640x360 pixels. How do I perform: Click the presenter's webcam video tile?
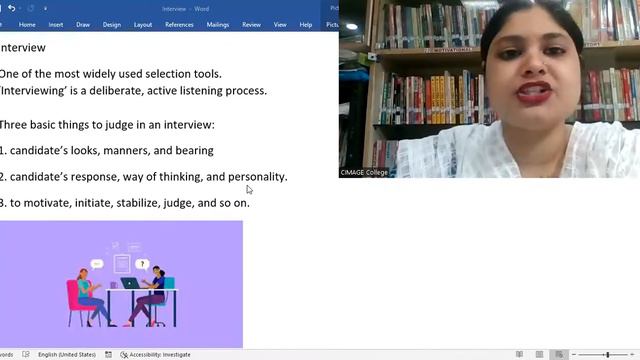tap(489, 89)
